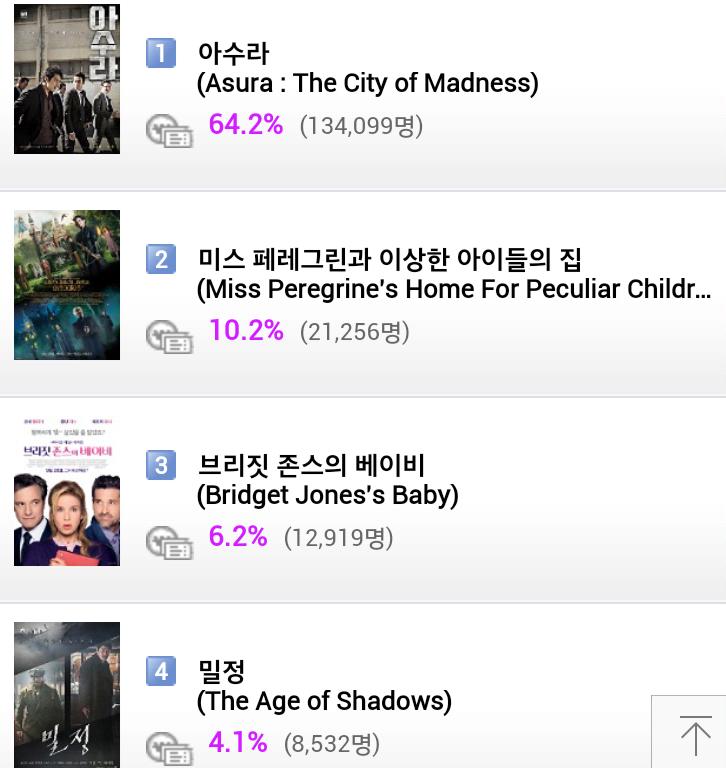726x768 pixels.
Task: Select the 미스 페레그린과 이상한 아이들의 집 title
Action: coord(389,260)
